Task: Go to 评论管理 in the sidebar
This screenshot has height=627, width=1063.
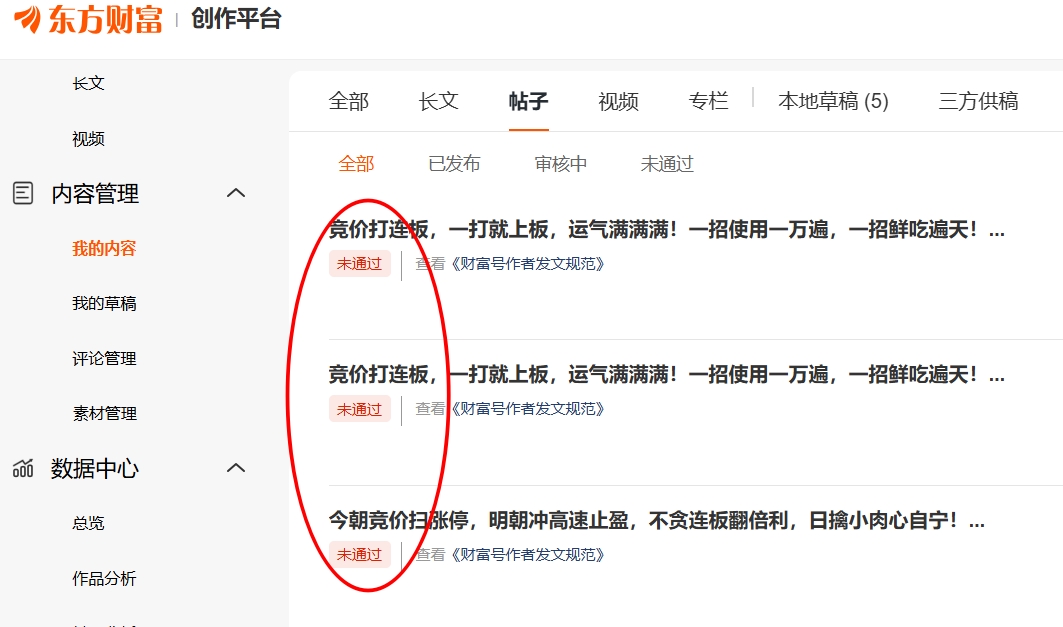Action: coord(104,358)
